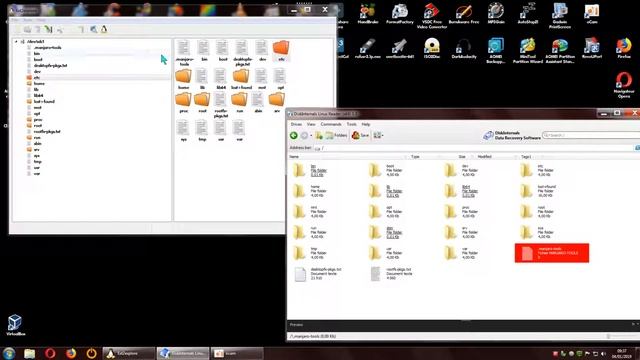Open oCam desktop shortcut
640x360 pixels.
pos(591,14)
